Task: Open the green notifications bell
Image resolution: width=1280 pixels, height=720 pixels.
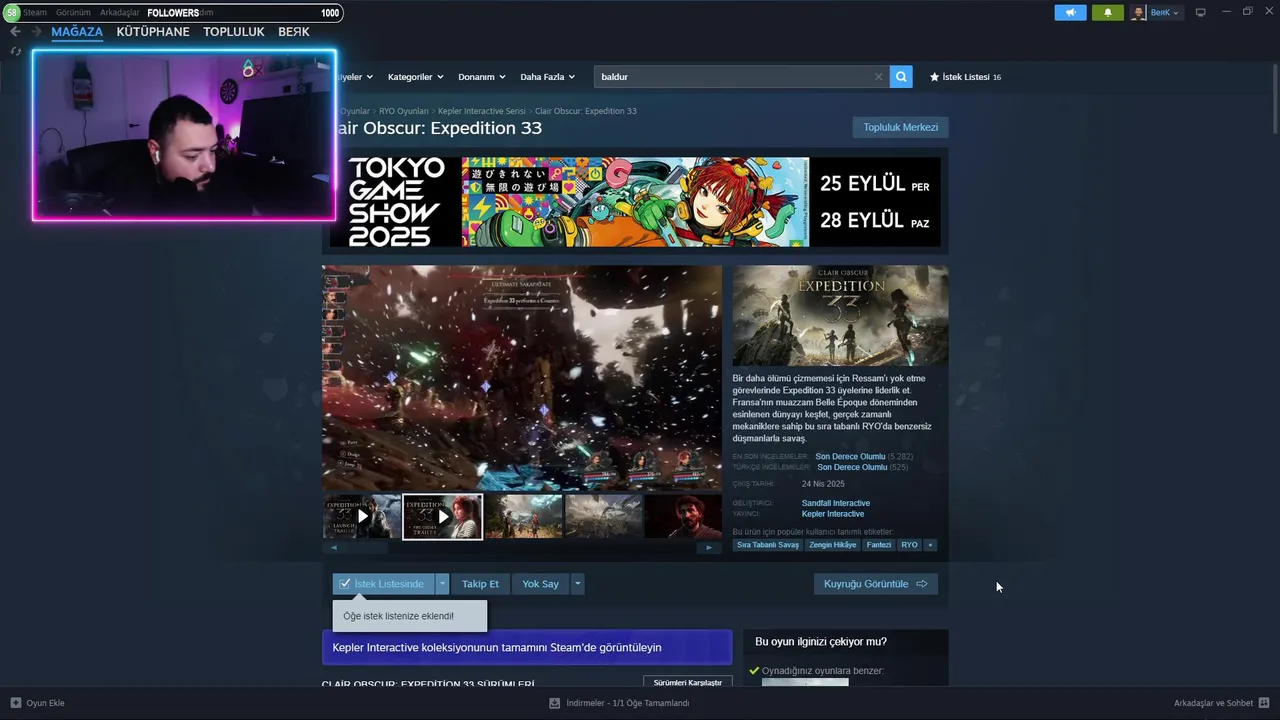Action: point(1108,12)
